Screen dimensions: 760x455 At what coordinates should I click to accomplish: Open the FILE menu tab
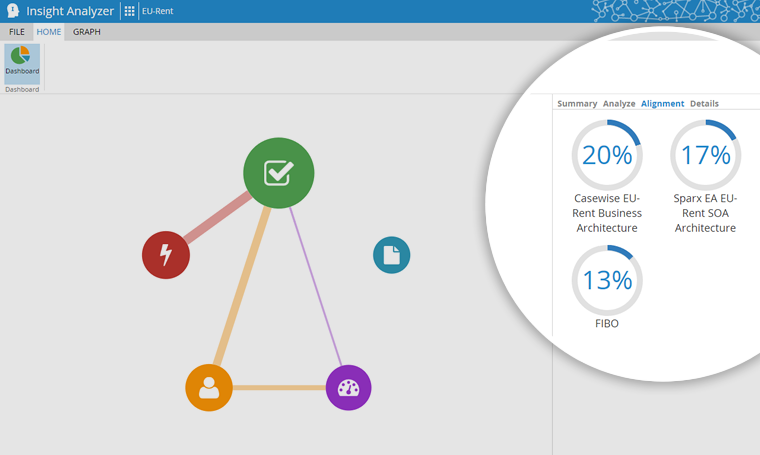16,31
